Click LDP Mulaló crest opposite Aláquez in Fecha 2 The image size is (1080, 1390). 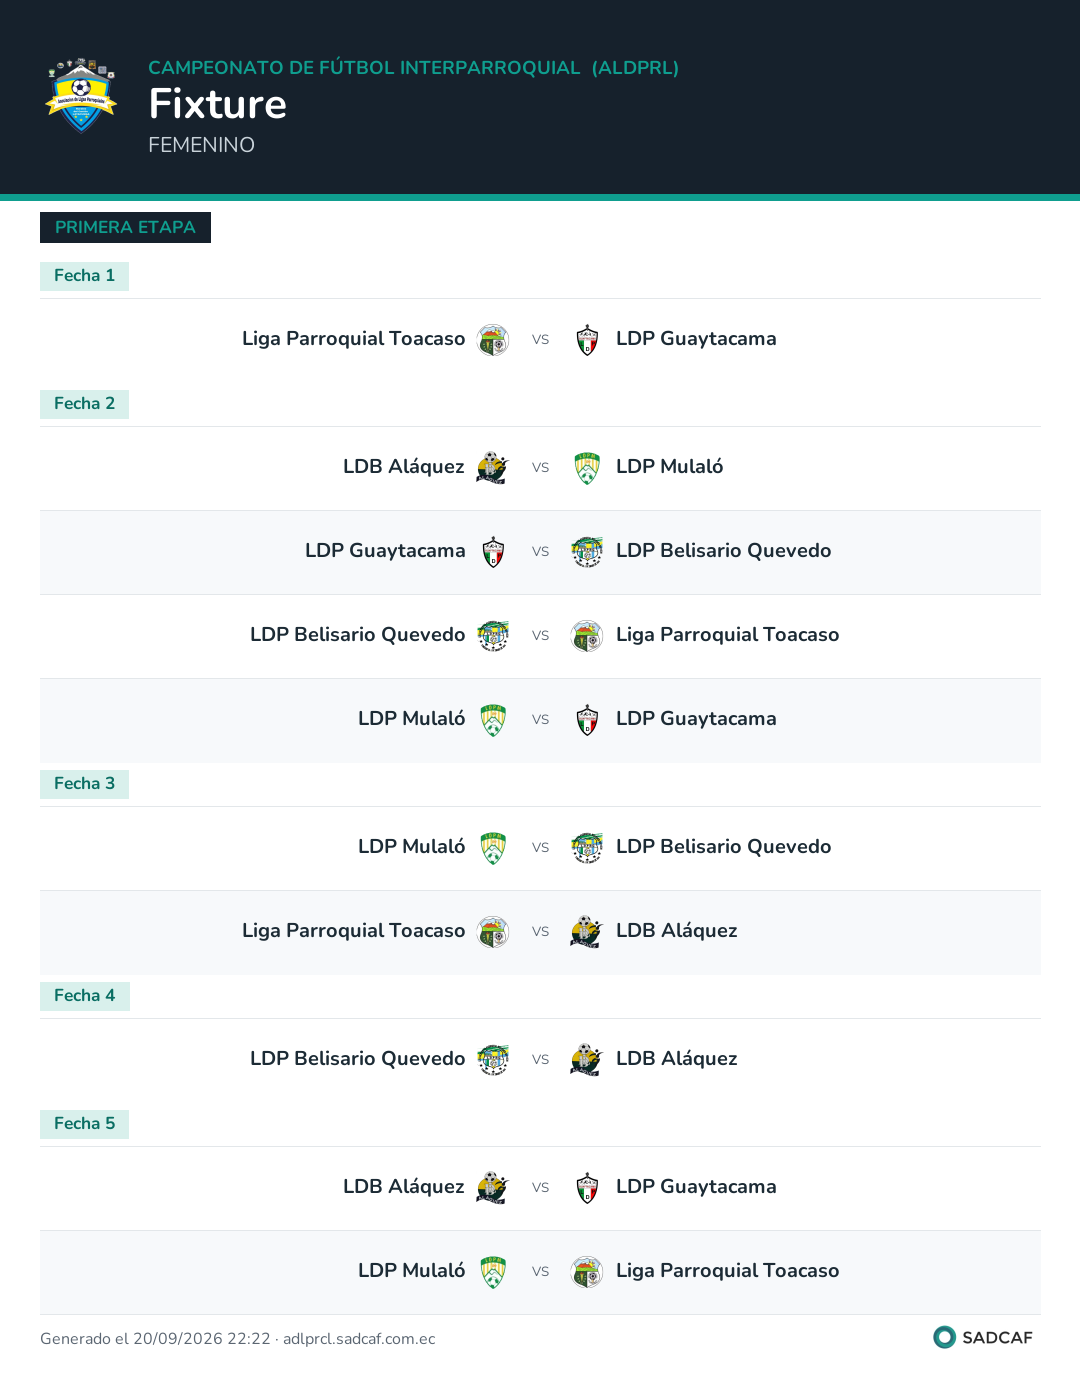(587, 468)
